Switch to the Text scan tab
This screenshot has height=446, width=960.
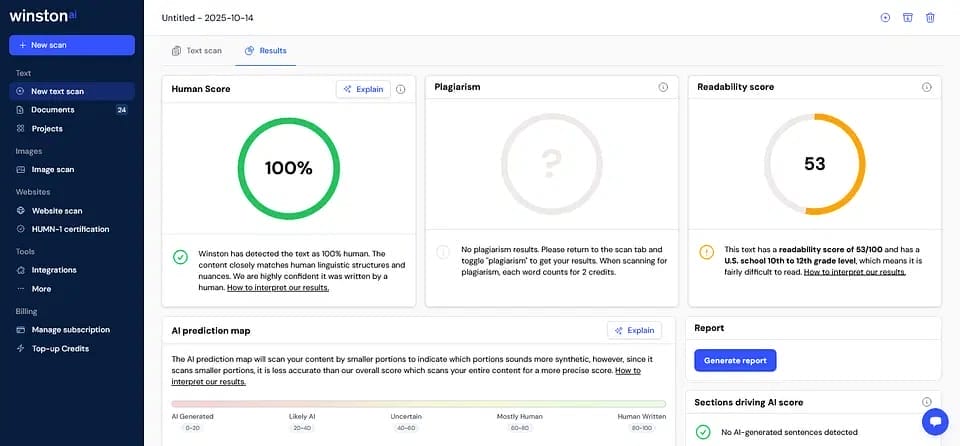tap(197, 51)
